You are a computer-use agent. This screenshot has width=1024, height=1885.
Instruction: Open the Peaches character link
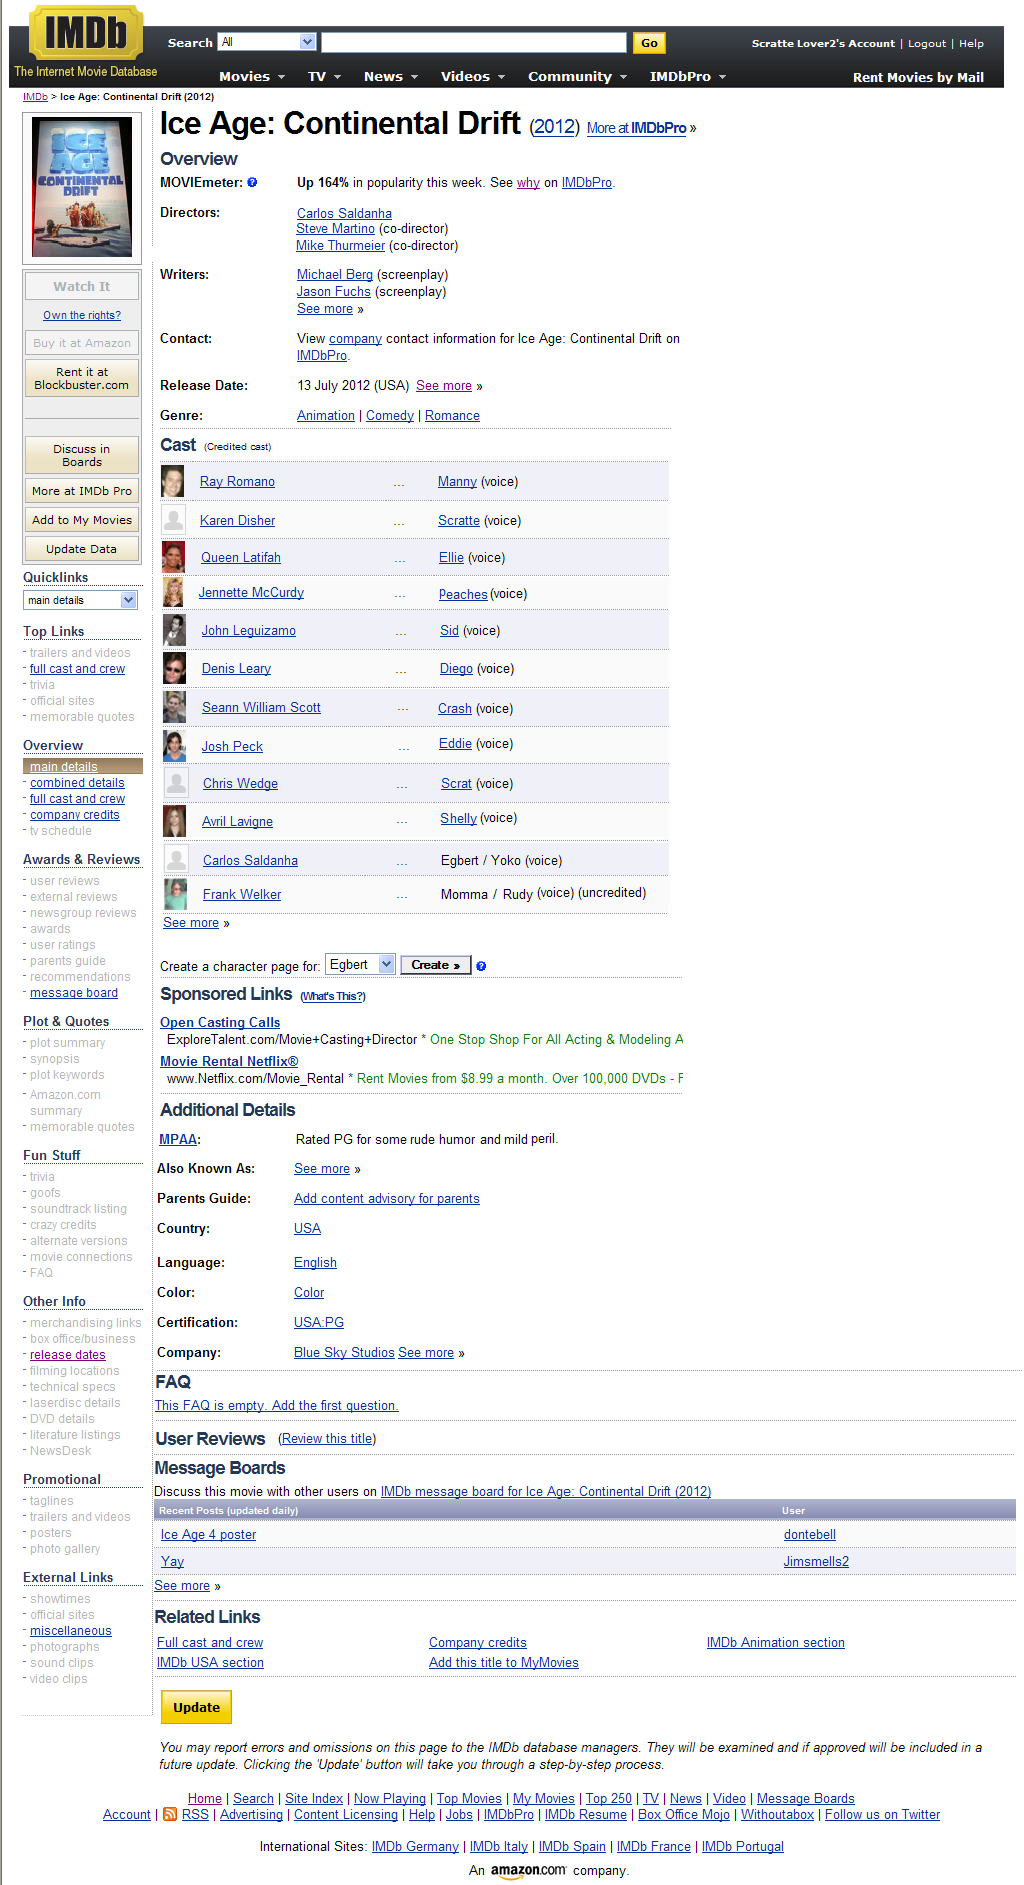463,594
